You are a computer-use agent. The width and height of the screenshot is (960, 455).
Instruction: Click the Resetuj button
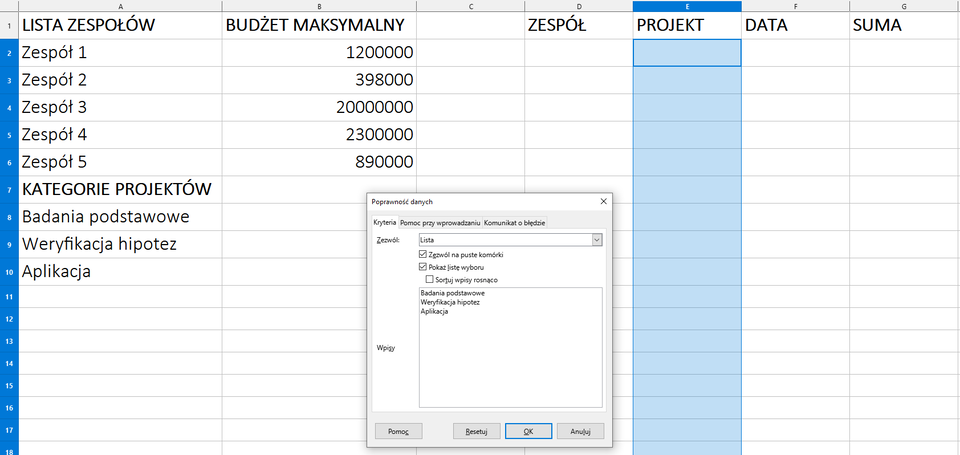pos(476,431)
